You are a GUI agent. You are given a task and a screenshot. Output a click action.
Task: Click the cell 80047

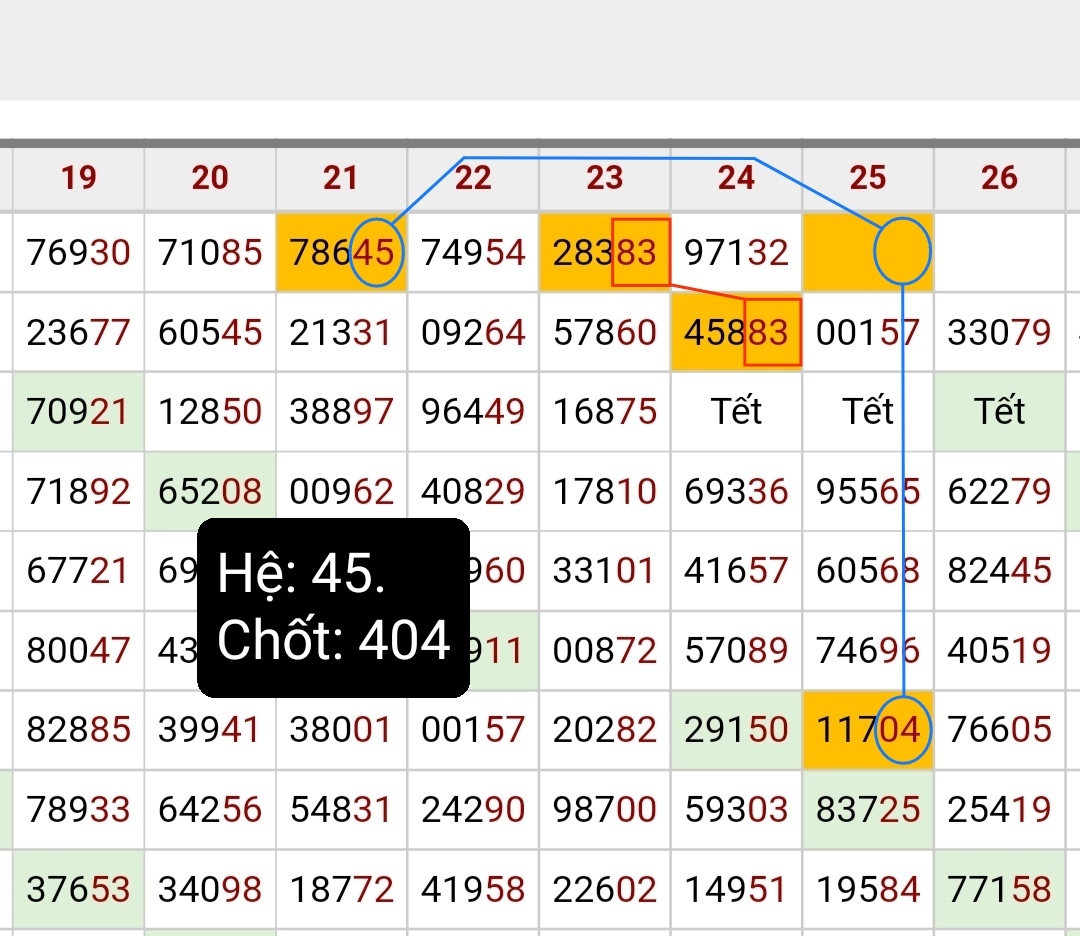tap(79, 650)
